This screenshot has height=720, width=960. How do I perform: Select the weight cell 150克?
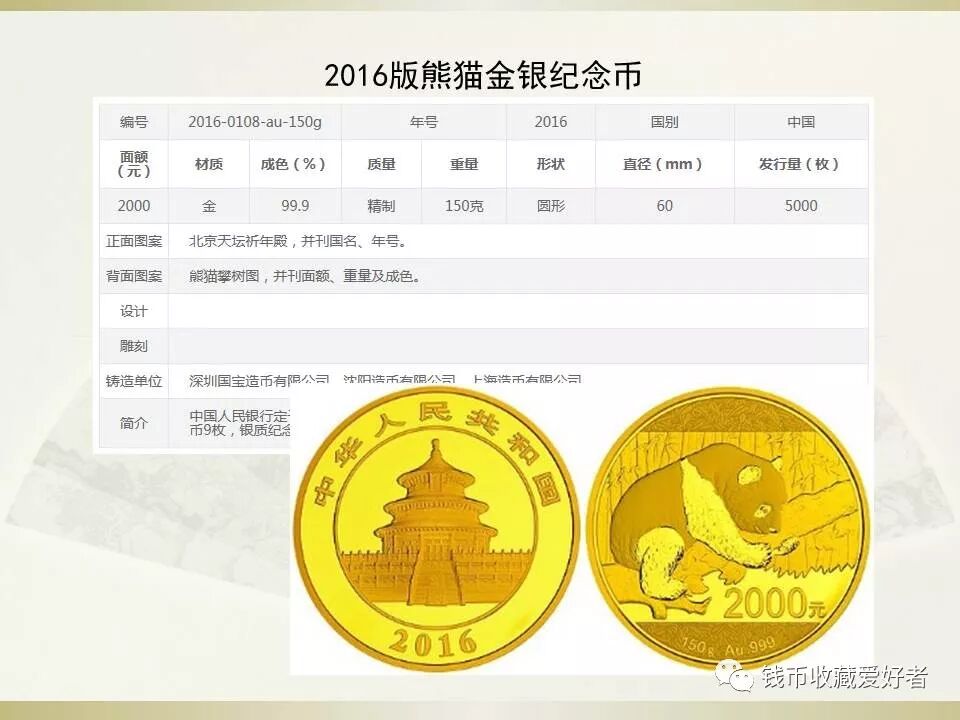(x=463, y=206)
